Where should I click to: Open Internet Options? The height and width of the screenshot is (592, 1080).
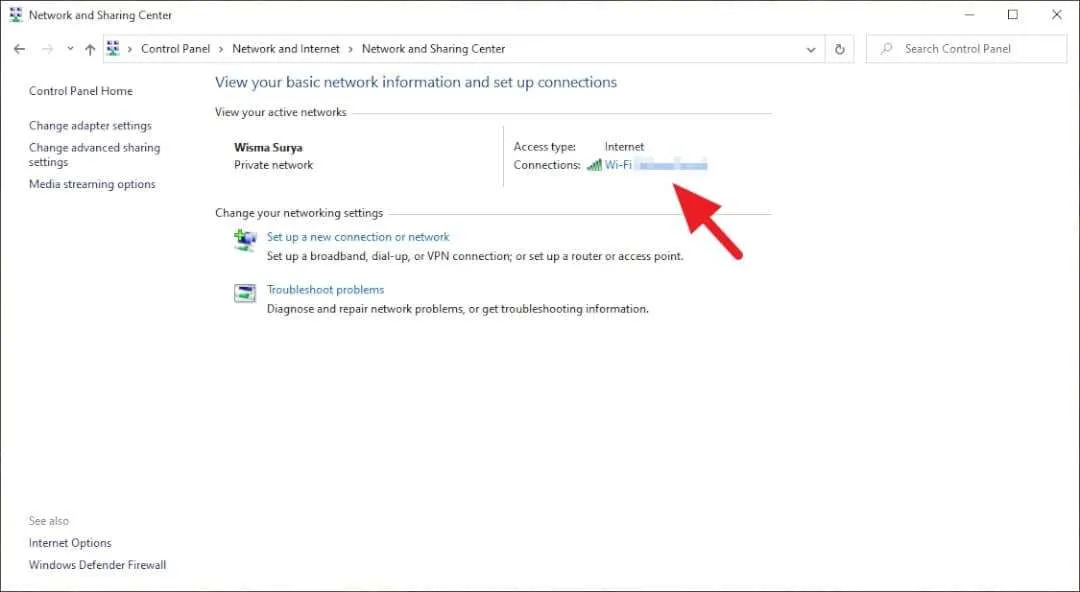click(x=70, y=543)
